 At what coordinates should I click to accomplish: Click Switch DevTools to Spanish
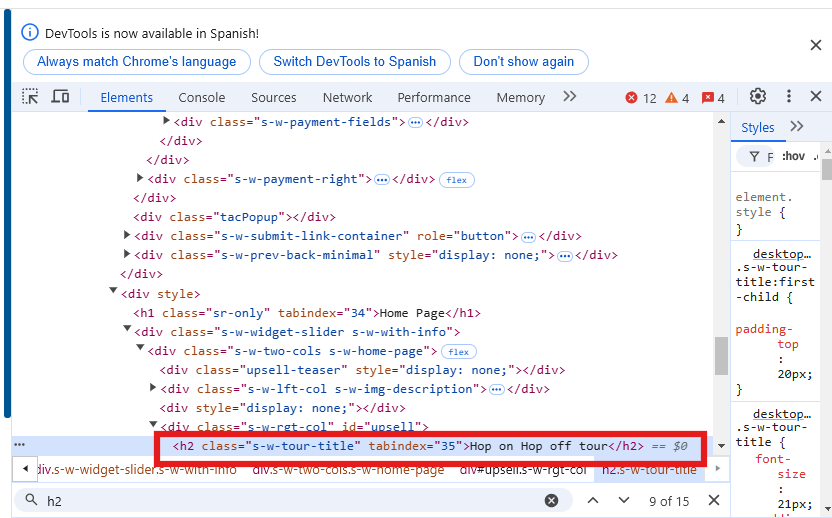354,62
